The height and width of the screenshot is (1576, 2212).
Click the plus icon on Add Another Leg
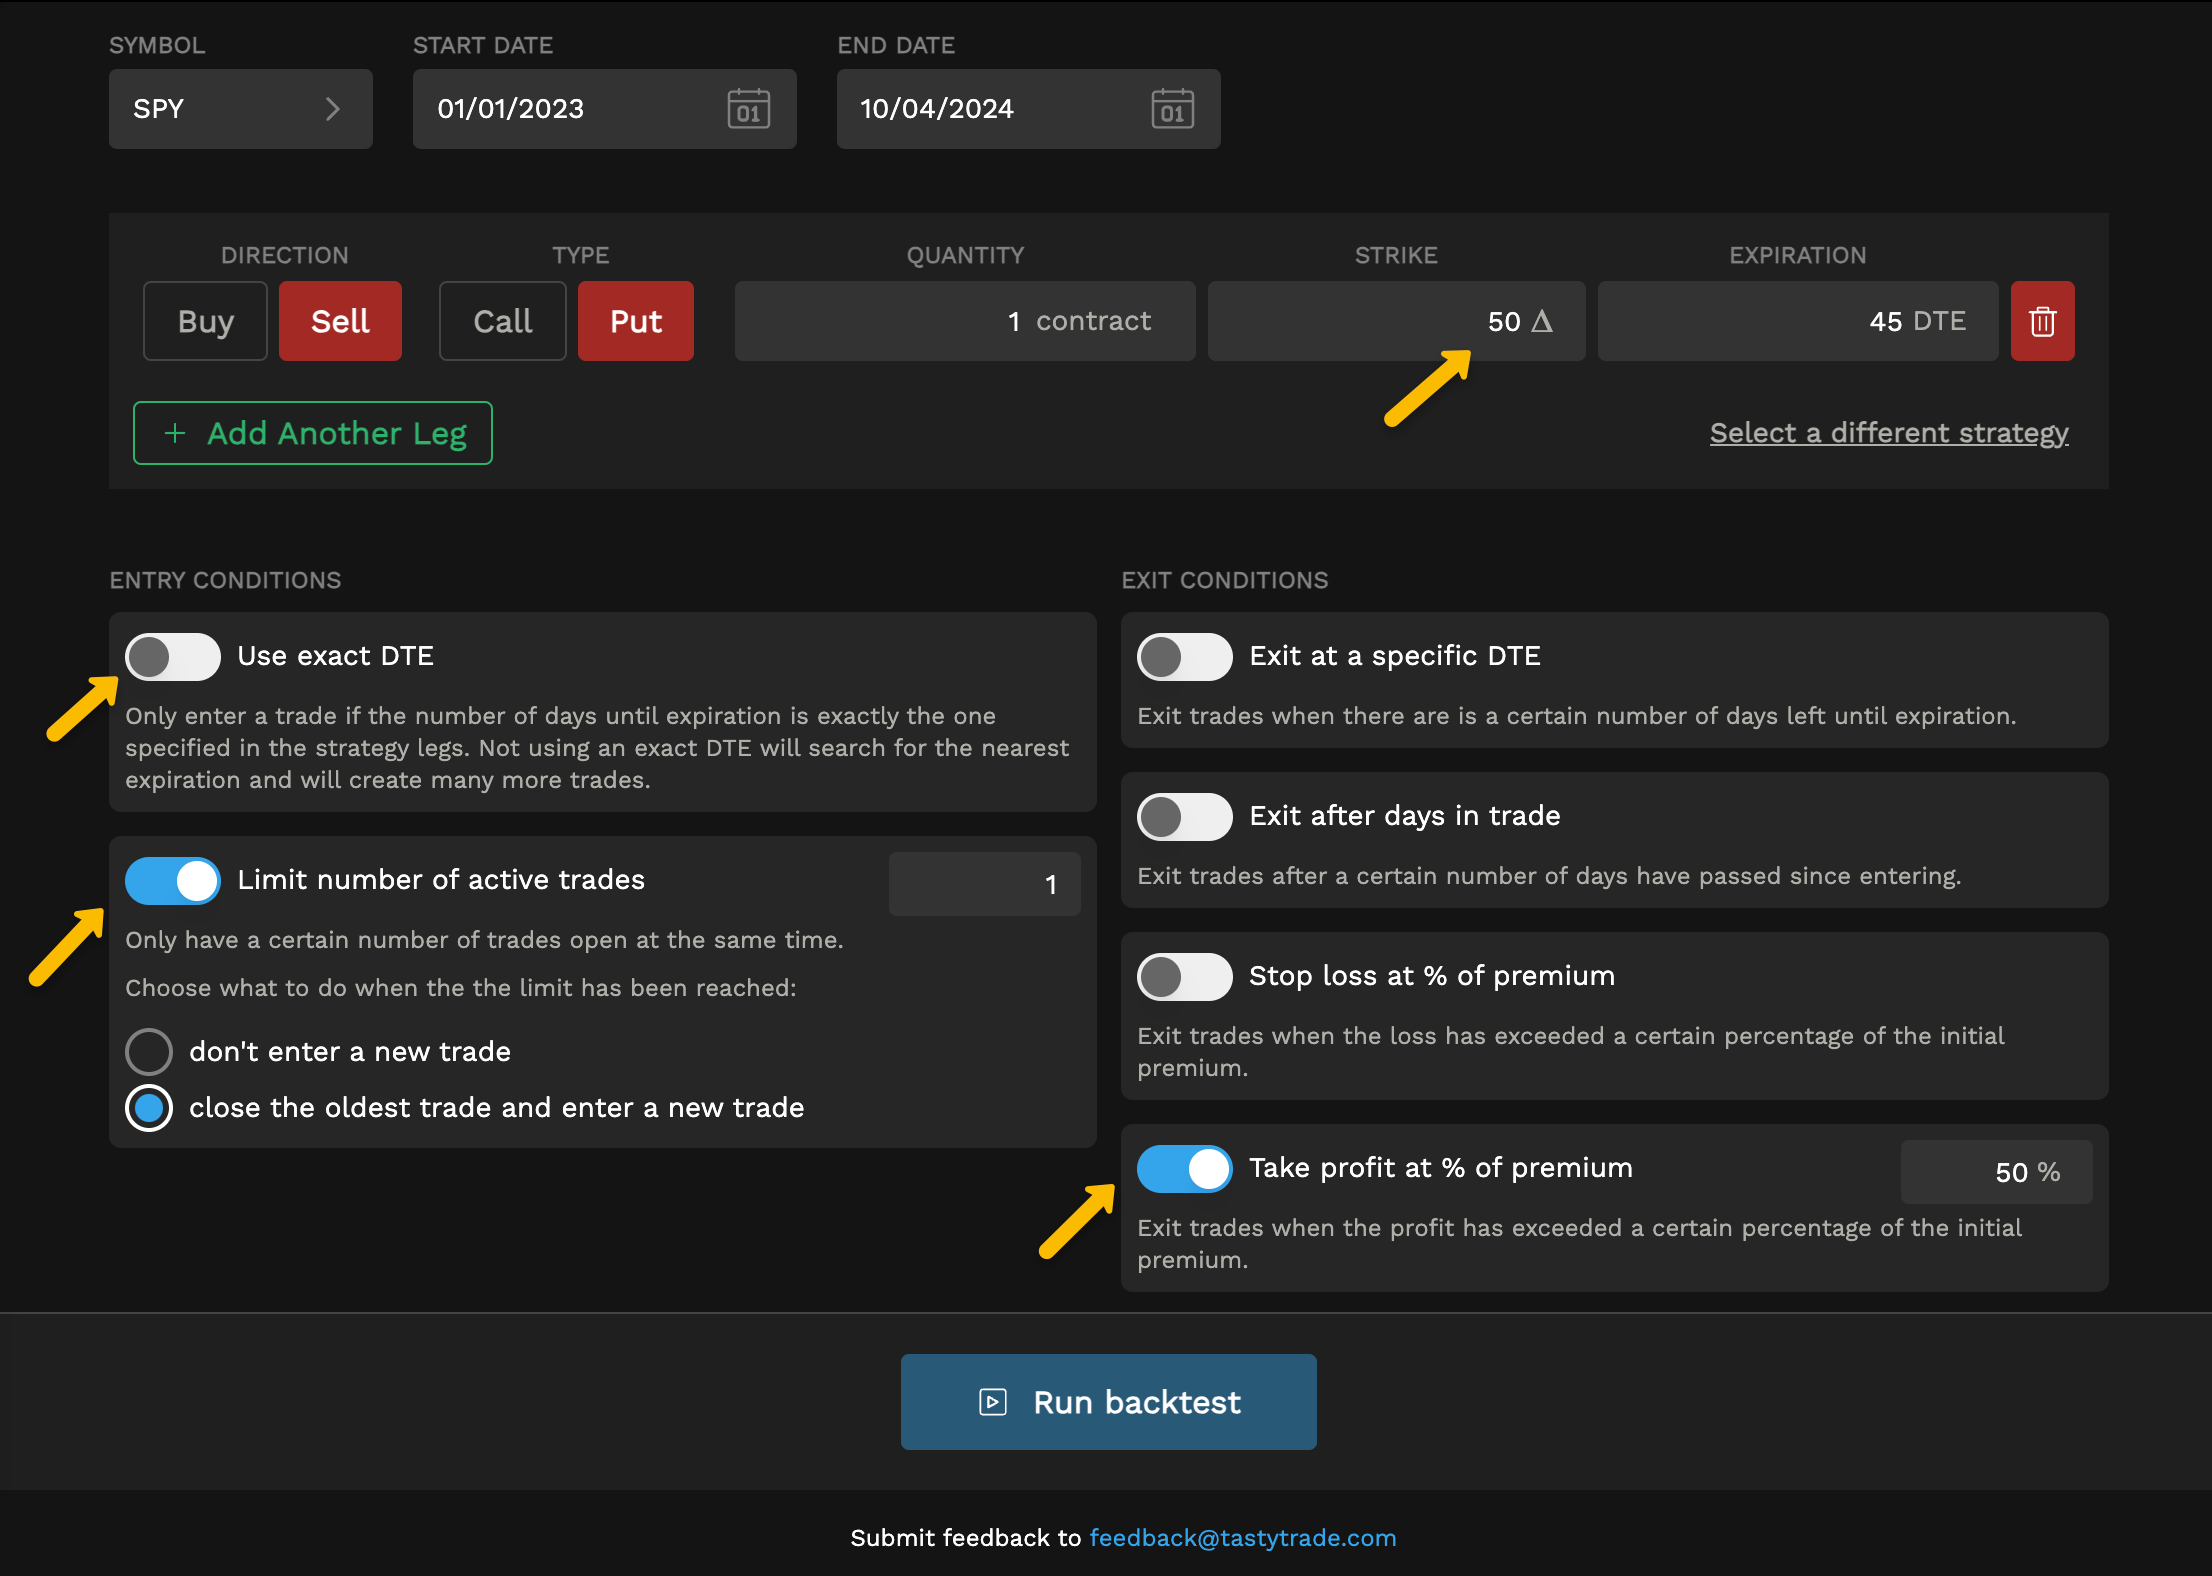click(175, 433)
